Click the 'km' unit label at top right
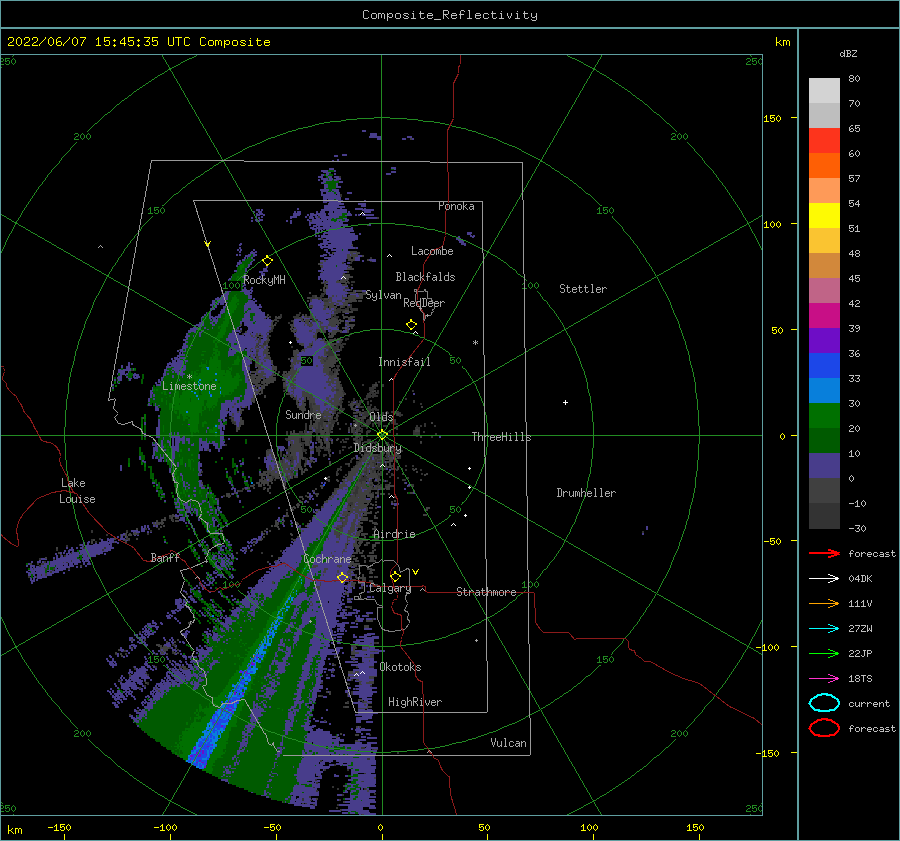The width and height of the screenshot is (900, 841). (x=782, y=42)
